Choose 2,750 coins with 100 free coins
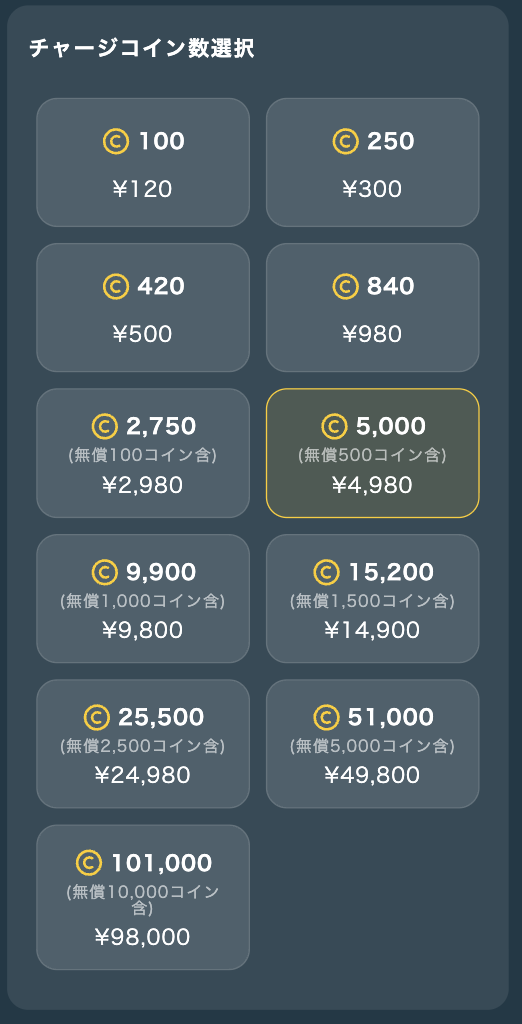522x1024 pixels. point(143,453)
